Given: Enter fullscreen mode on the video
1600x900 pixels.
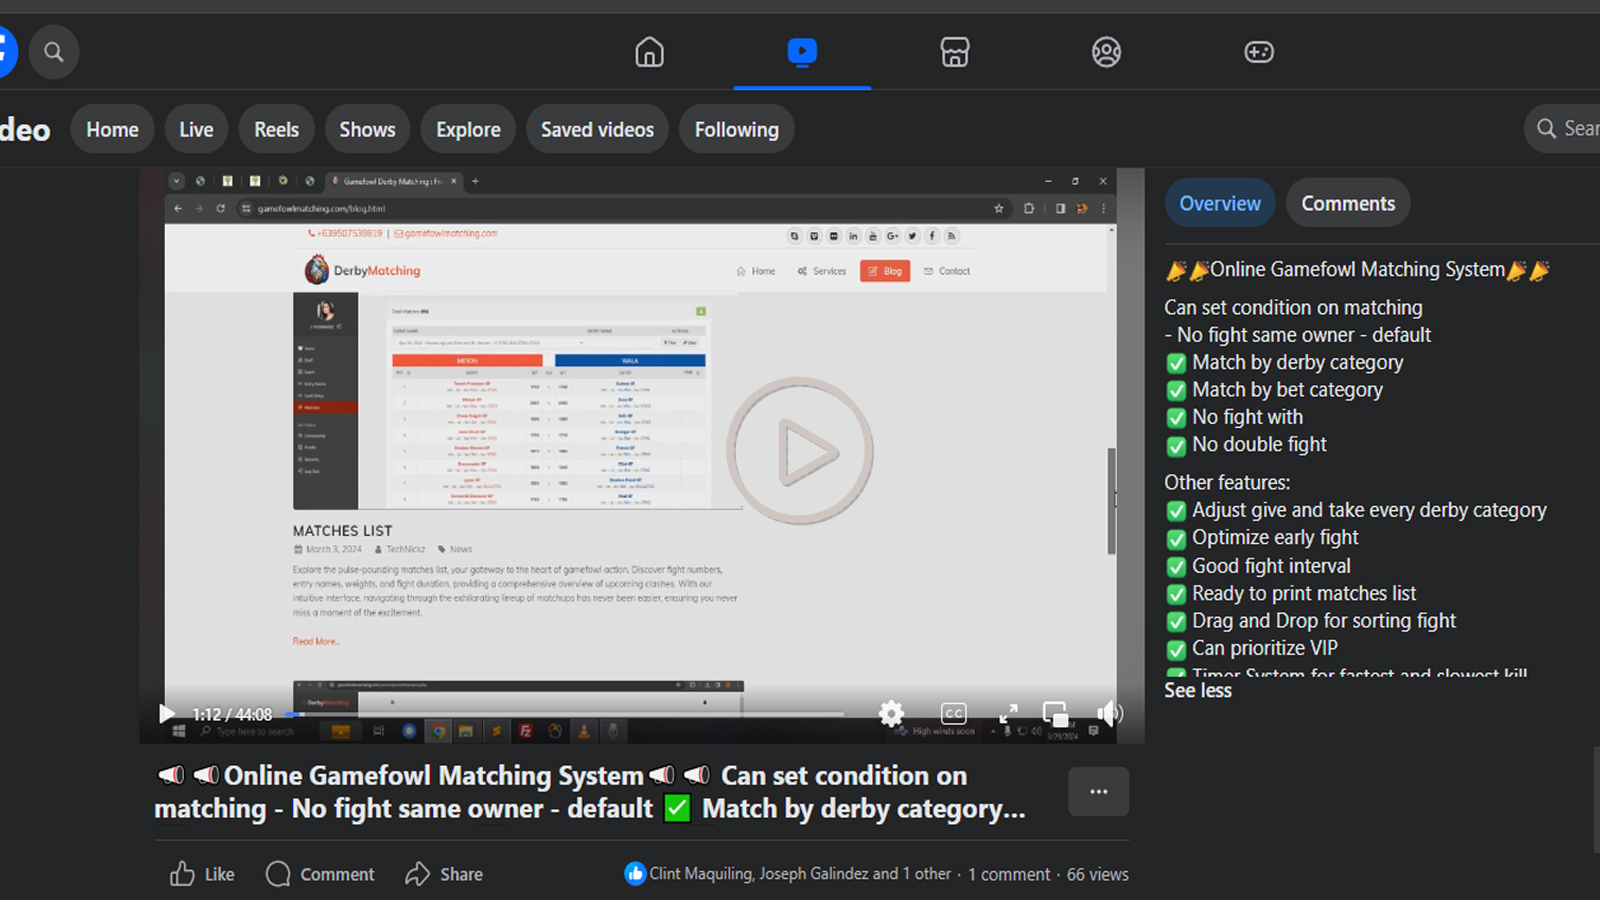Looking at the screenshot, I should 1008,713.
